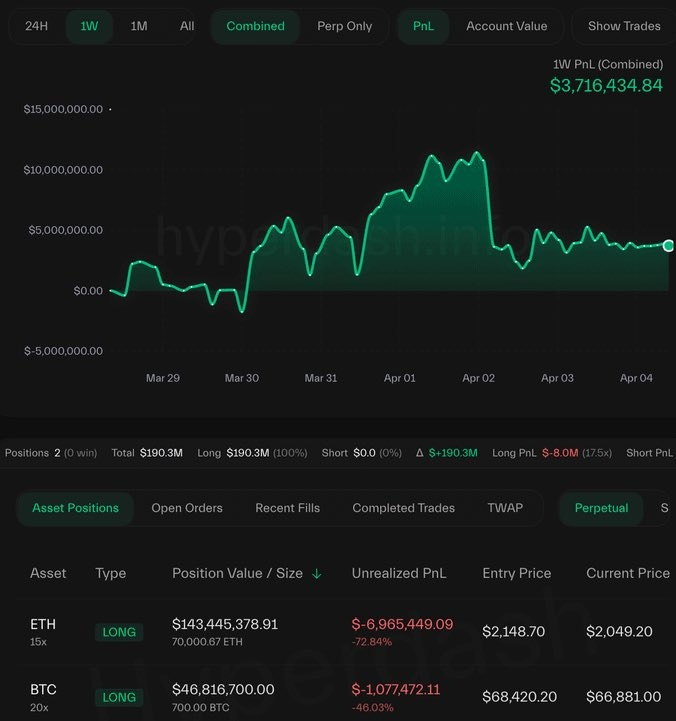
Task: Click the $10,000,000.00 axis label
Action: (x=63, y=170)
